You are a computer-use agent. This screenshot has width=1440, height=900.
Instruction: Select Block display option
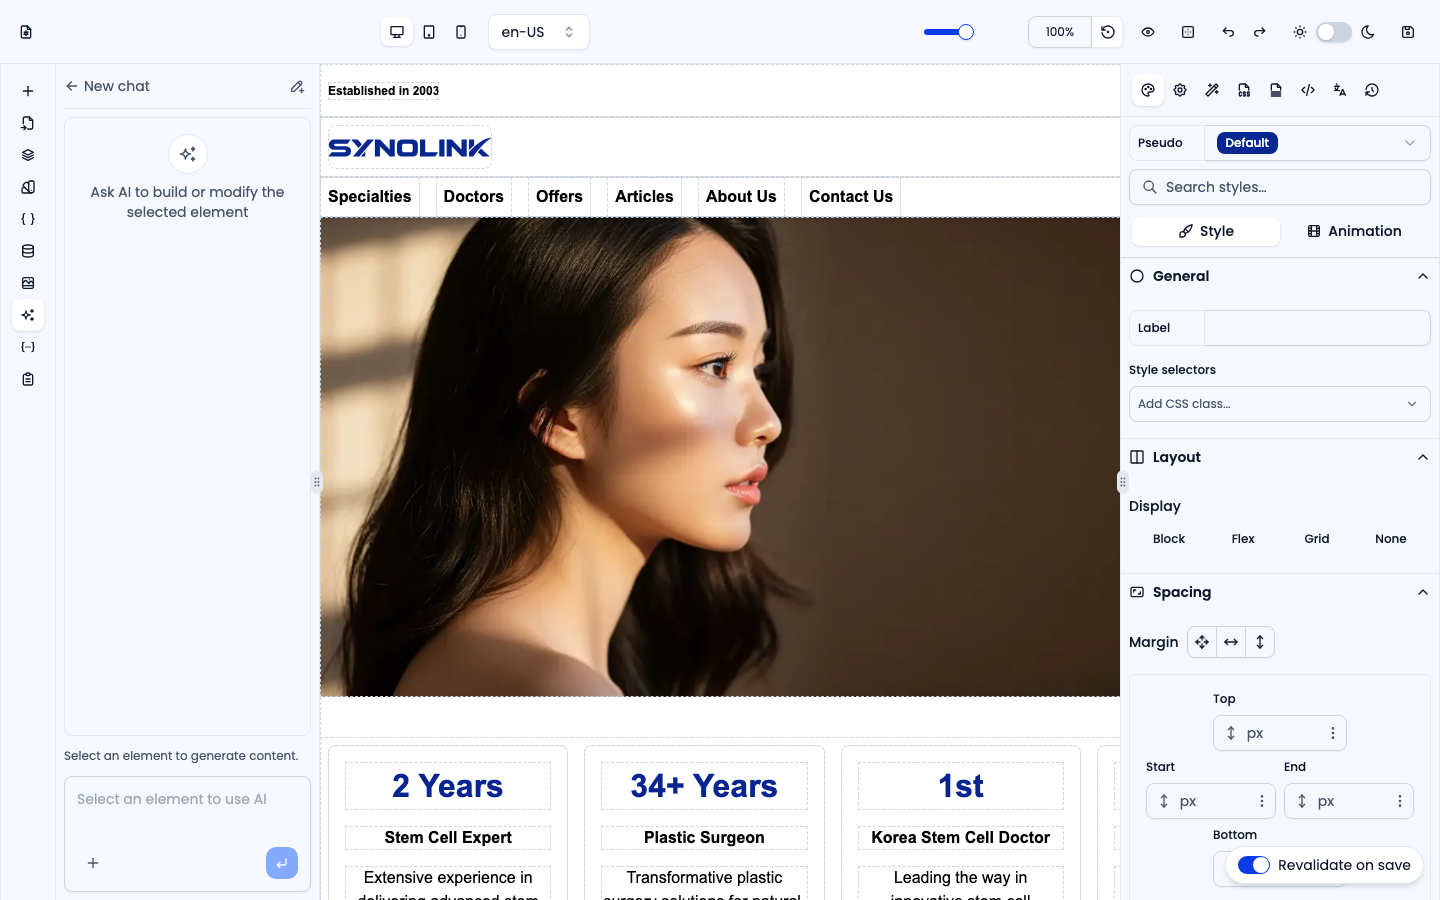pos(1169,539)
